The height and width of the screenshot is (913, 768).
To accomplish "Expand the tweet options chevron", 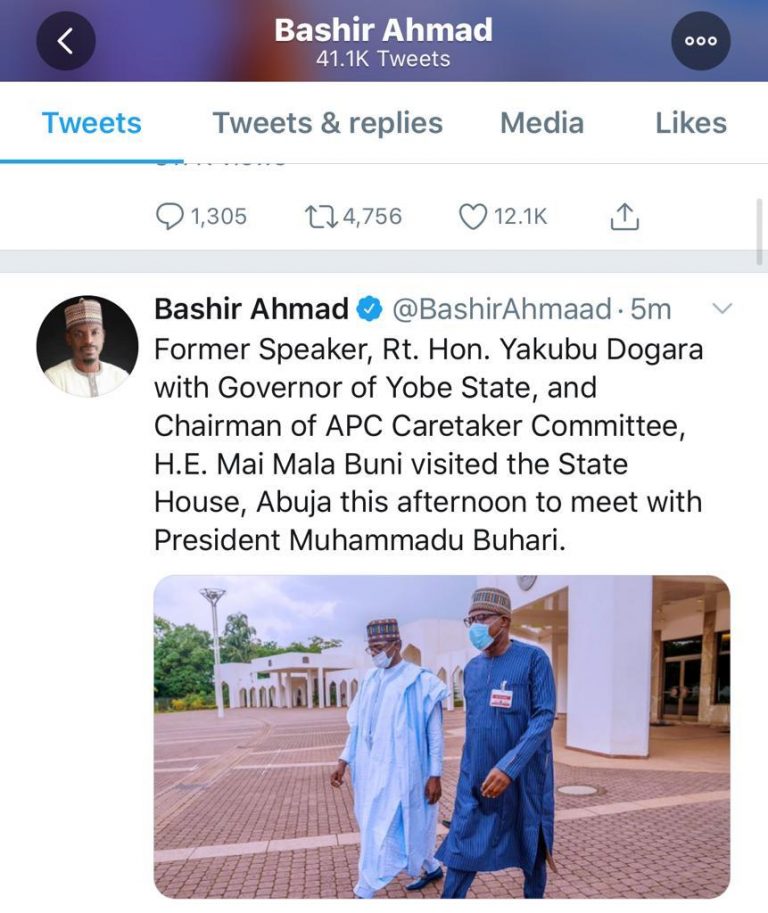I will pos(720,309).
